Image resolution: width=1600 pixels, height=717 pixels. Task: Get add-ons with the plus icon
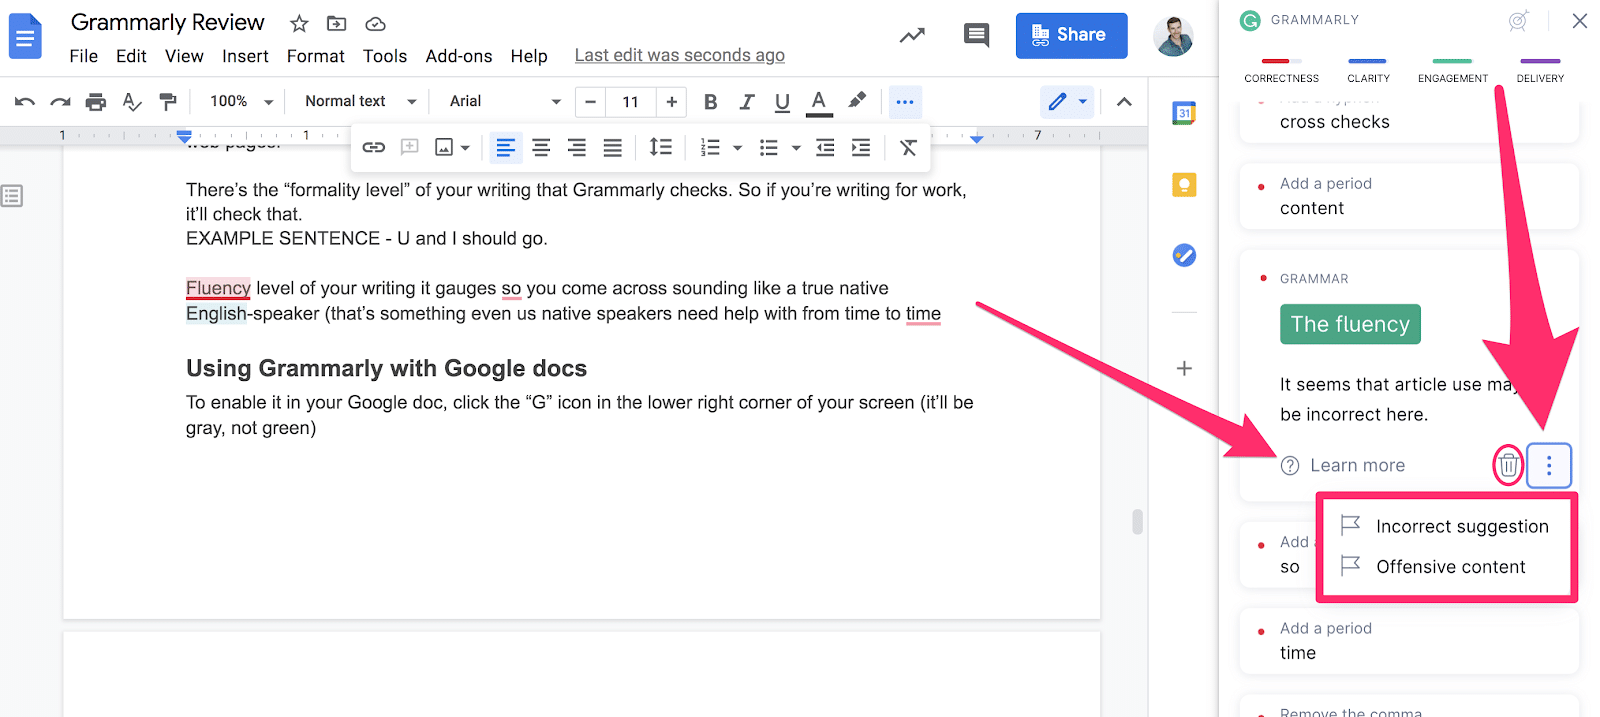(x=1184, y=368)
